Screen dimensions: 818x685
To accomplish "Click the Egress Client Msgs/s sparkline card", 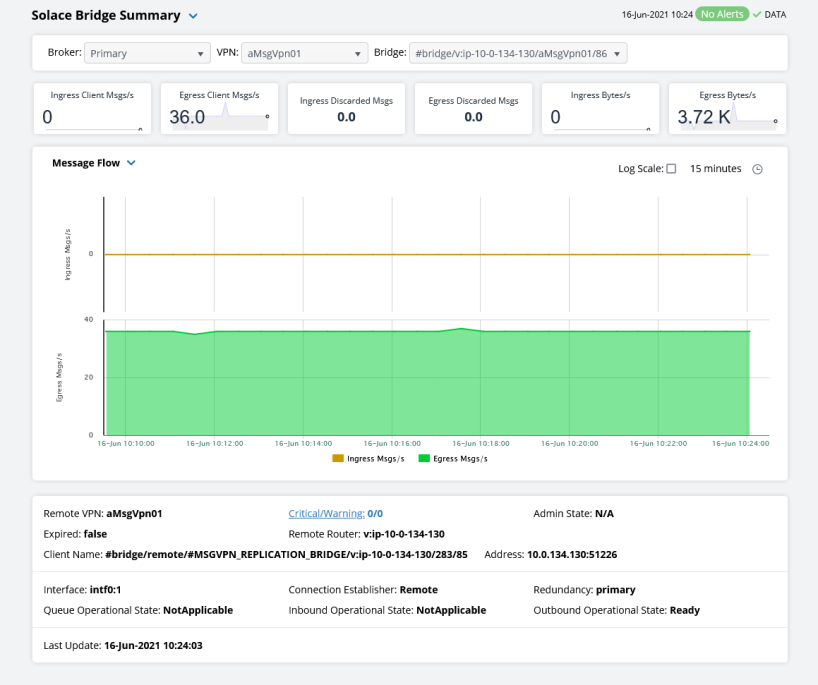I will pos(219,108).
